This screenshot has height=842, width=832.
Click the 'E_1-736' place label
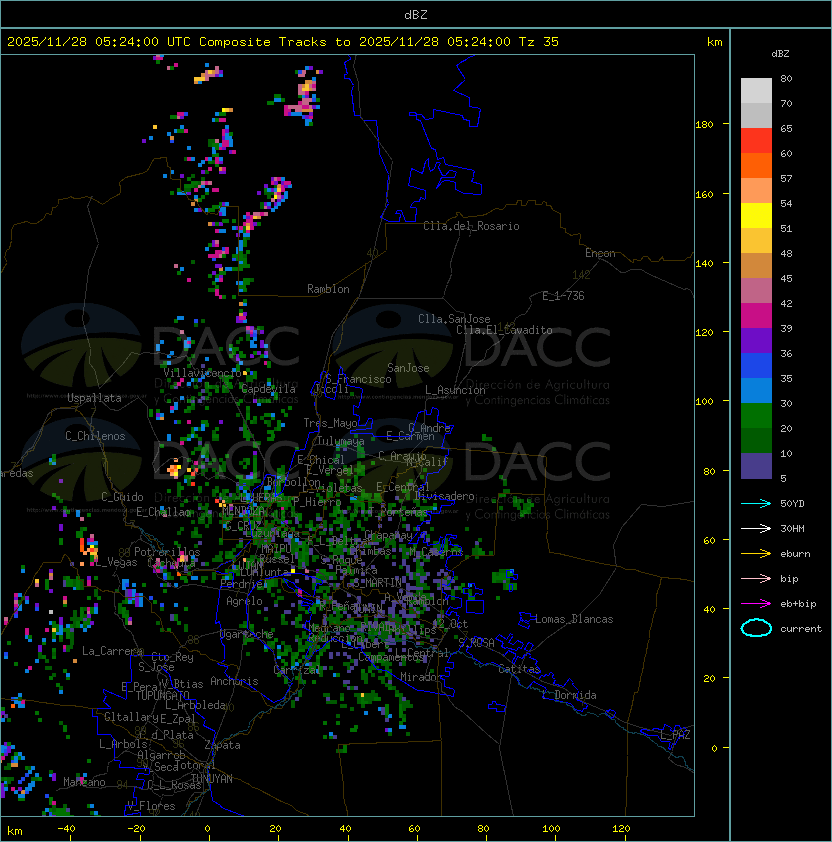563,296
